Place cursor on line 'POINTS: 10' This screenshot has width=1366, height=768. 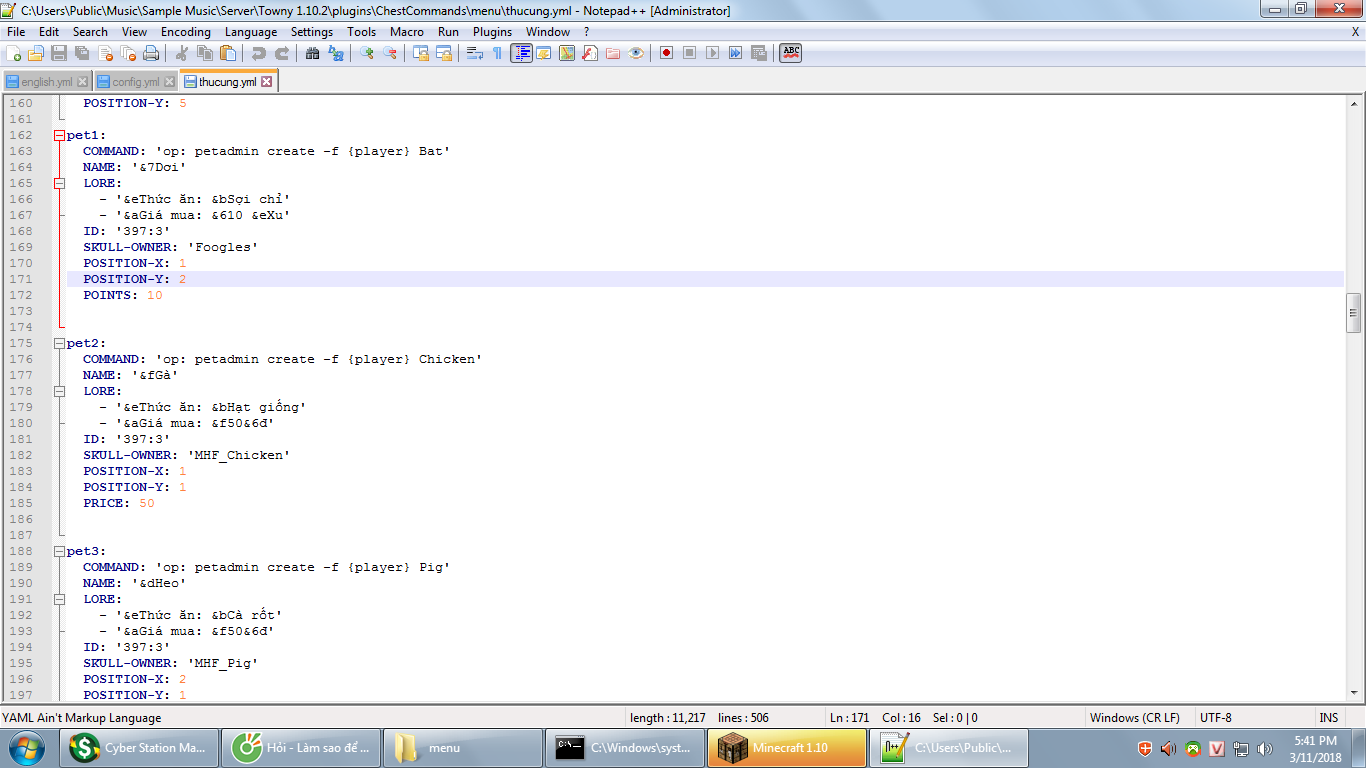[122, 295]
